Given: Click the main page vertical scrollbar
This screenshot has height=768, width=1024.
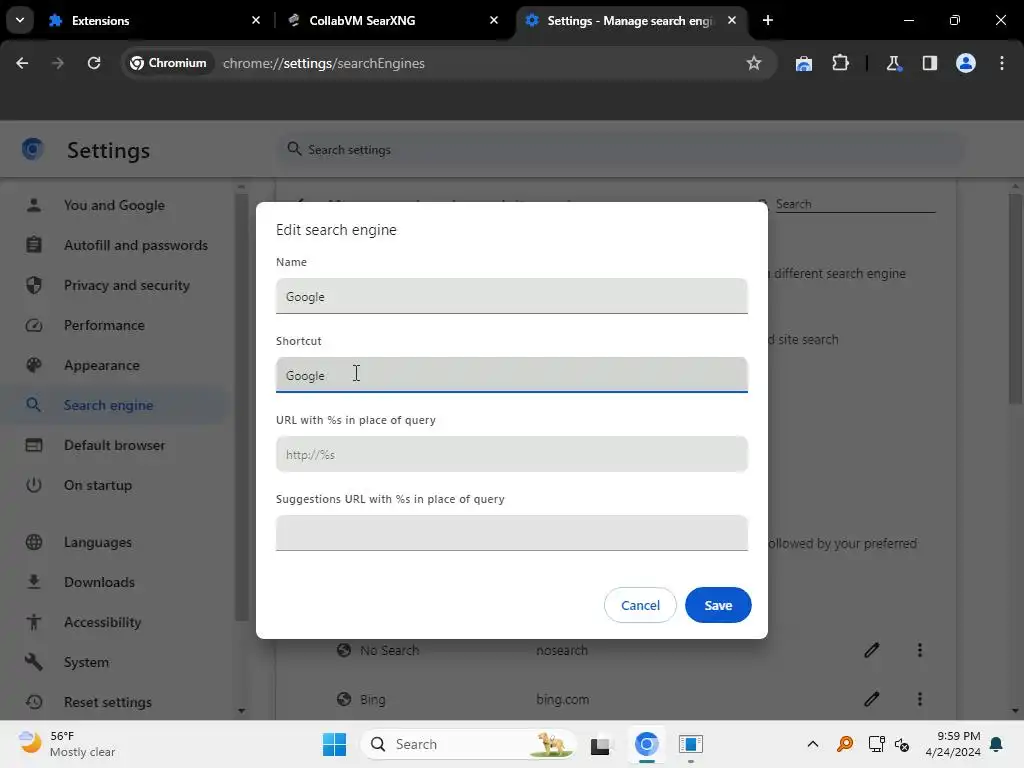Looking at the screenshot, I should coord(1015,298).
